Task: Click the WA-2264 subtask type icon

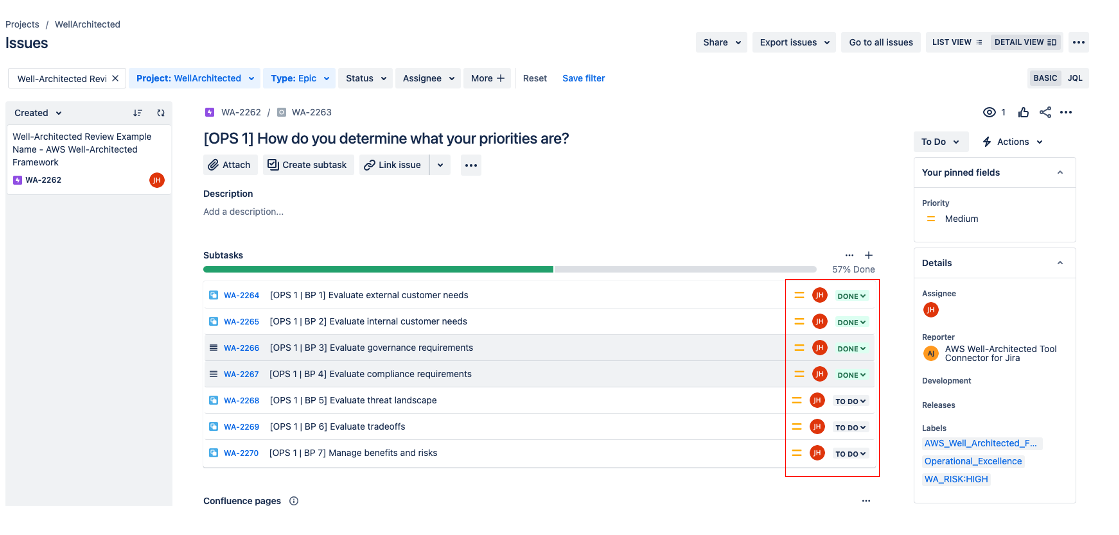Action: (x=213, y=295)
